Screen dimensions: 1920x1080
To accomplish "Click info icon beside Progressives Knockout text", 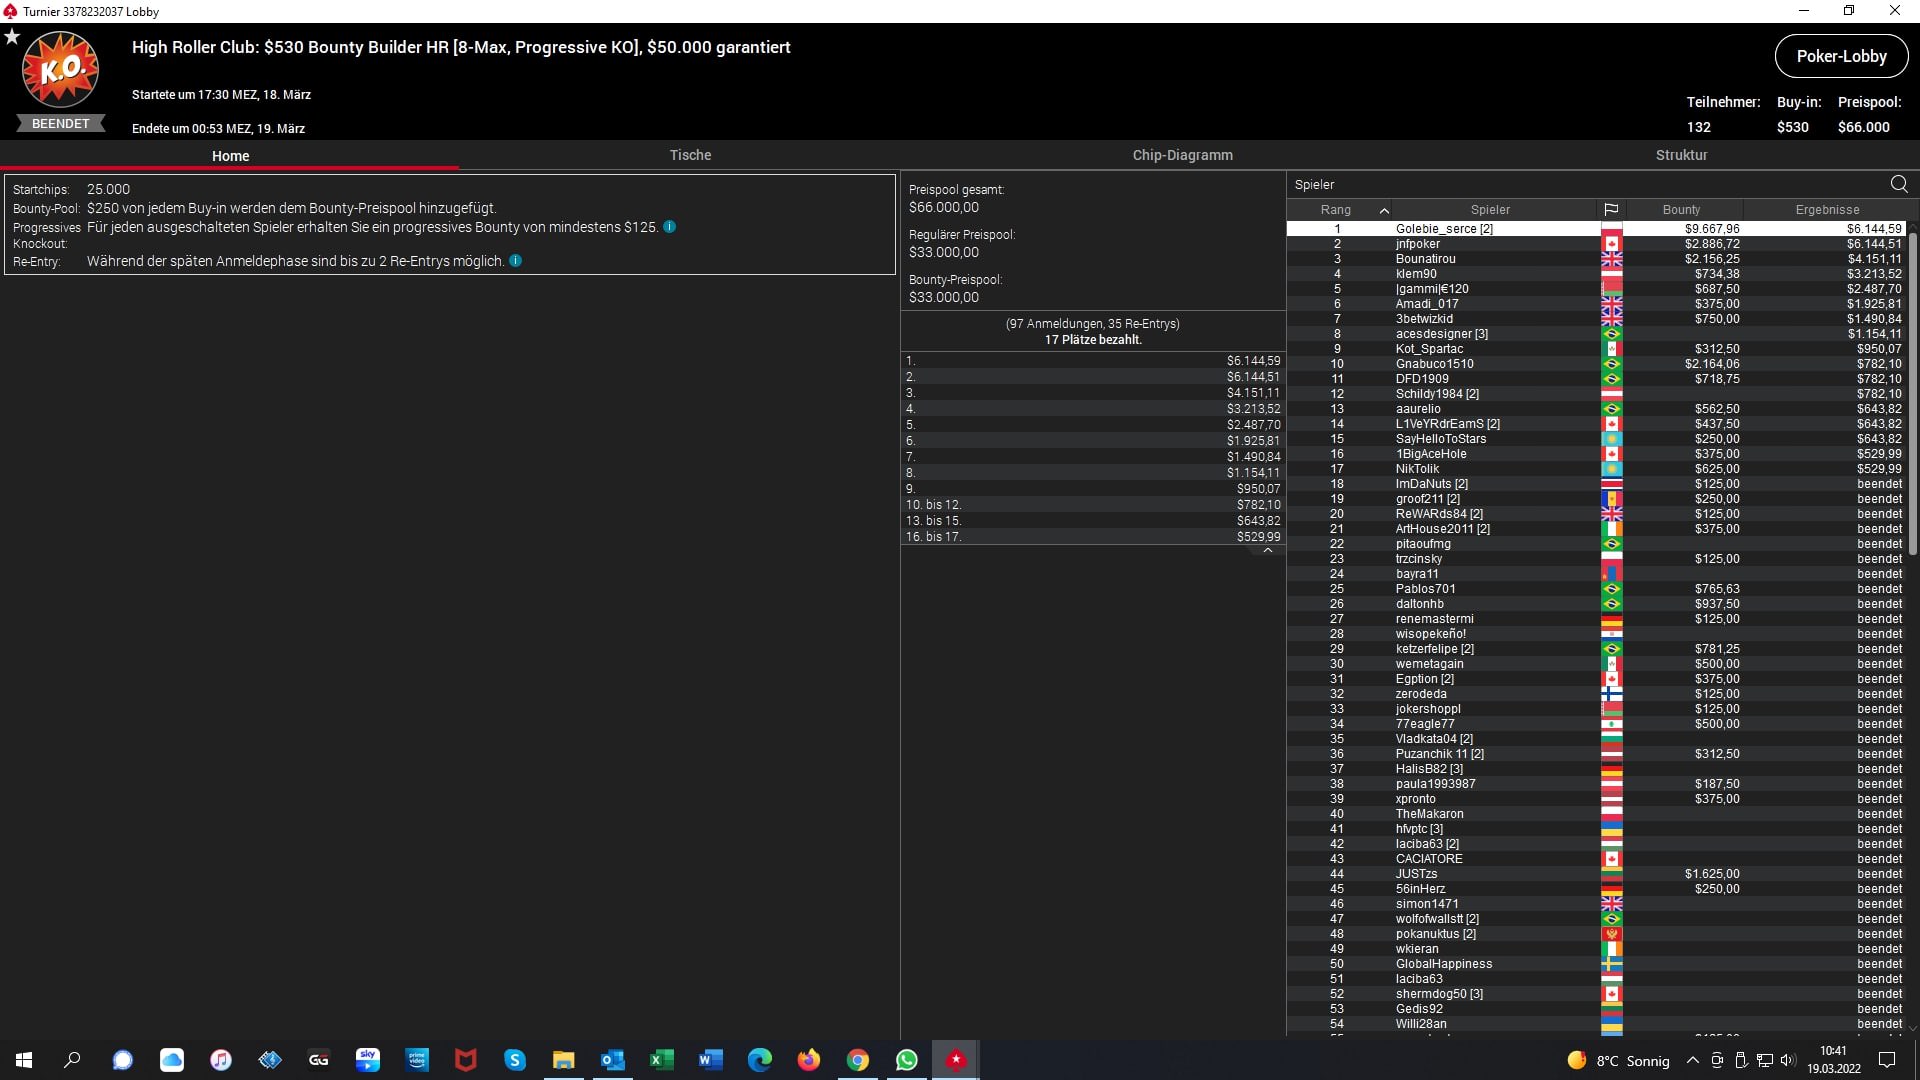I will click(x=670, y=227).
